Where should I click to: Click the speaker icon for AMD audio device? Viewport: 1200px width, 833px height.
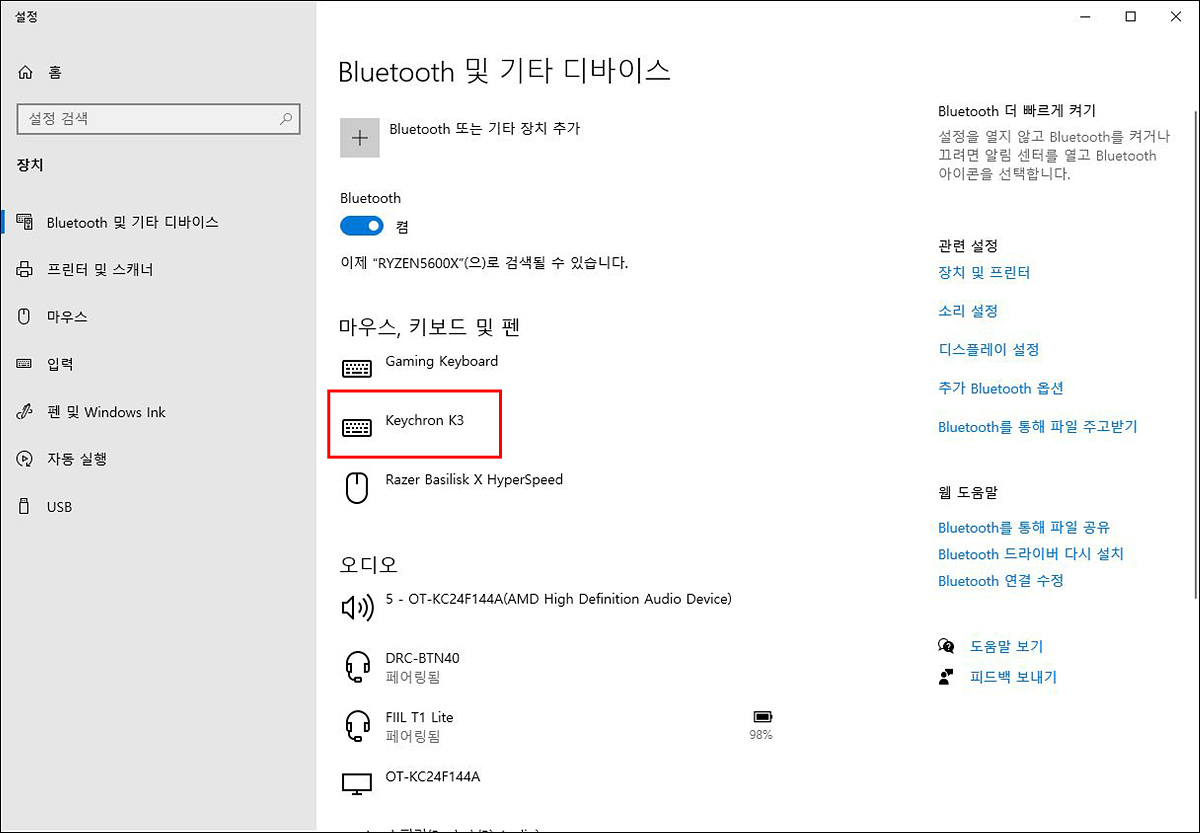coord(357,607)
